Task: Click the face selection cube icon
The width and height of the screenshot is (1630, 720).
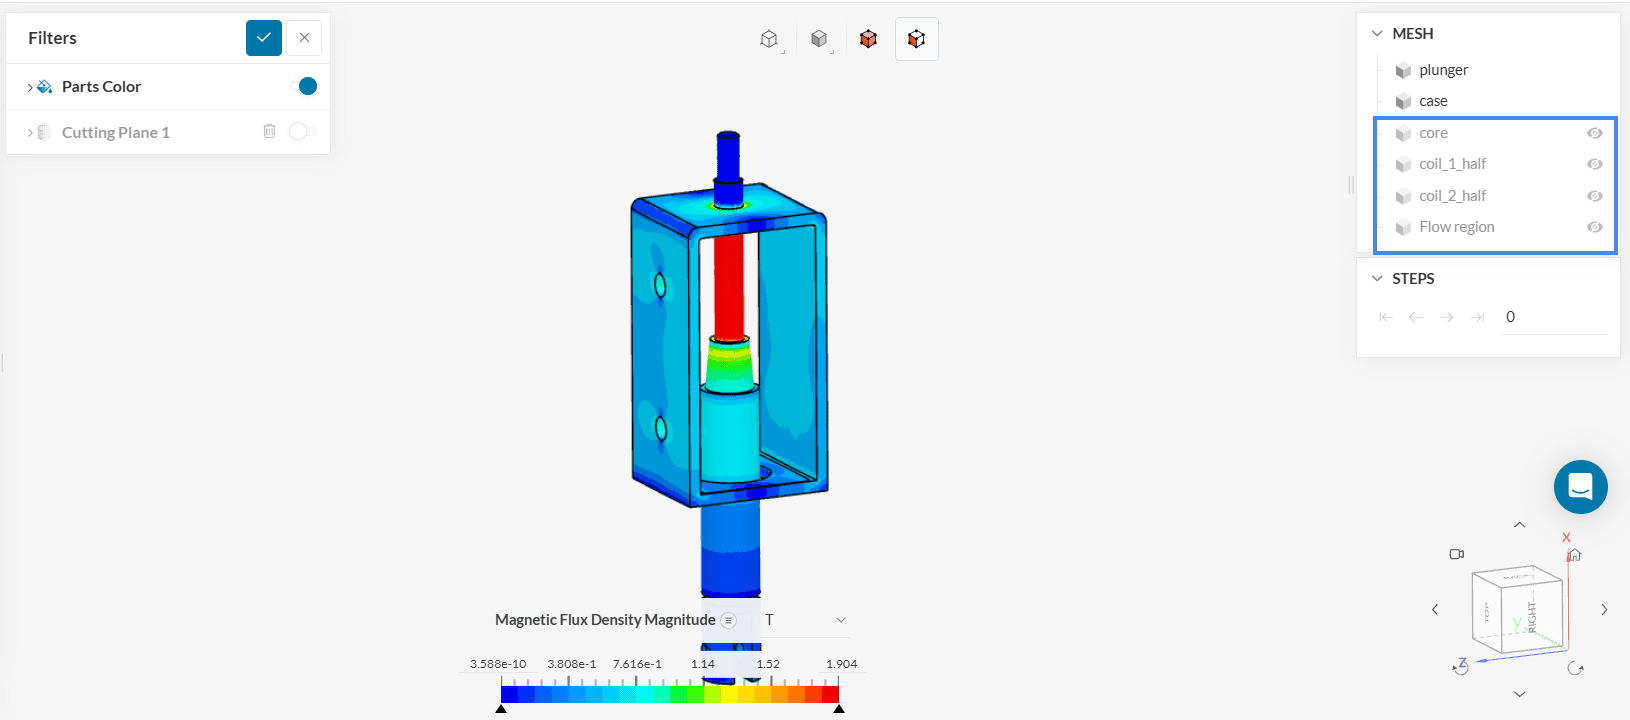Action: pos(916,39)
